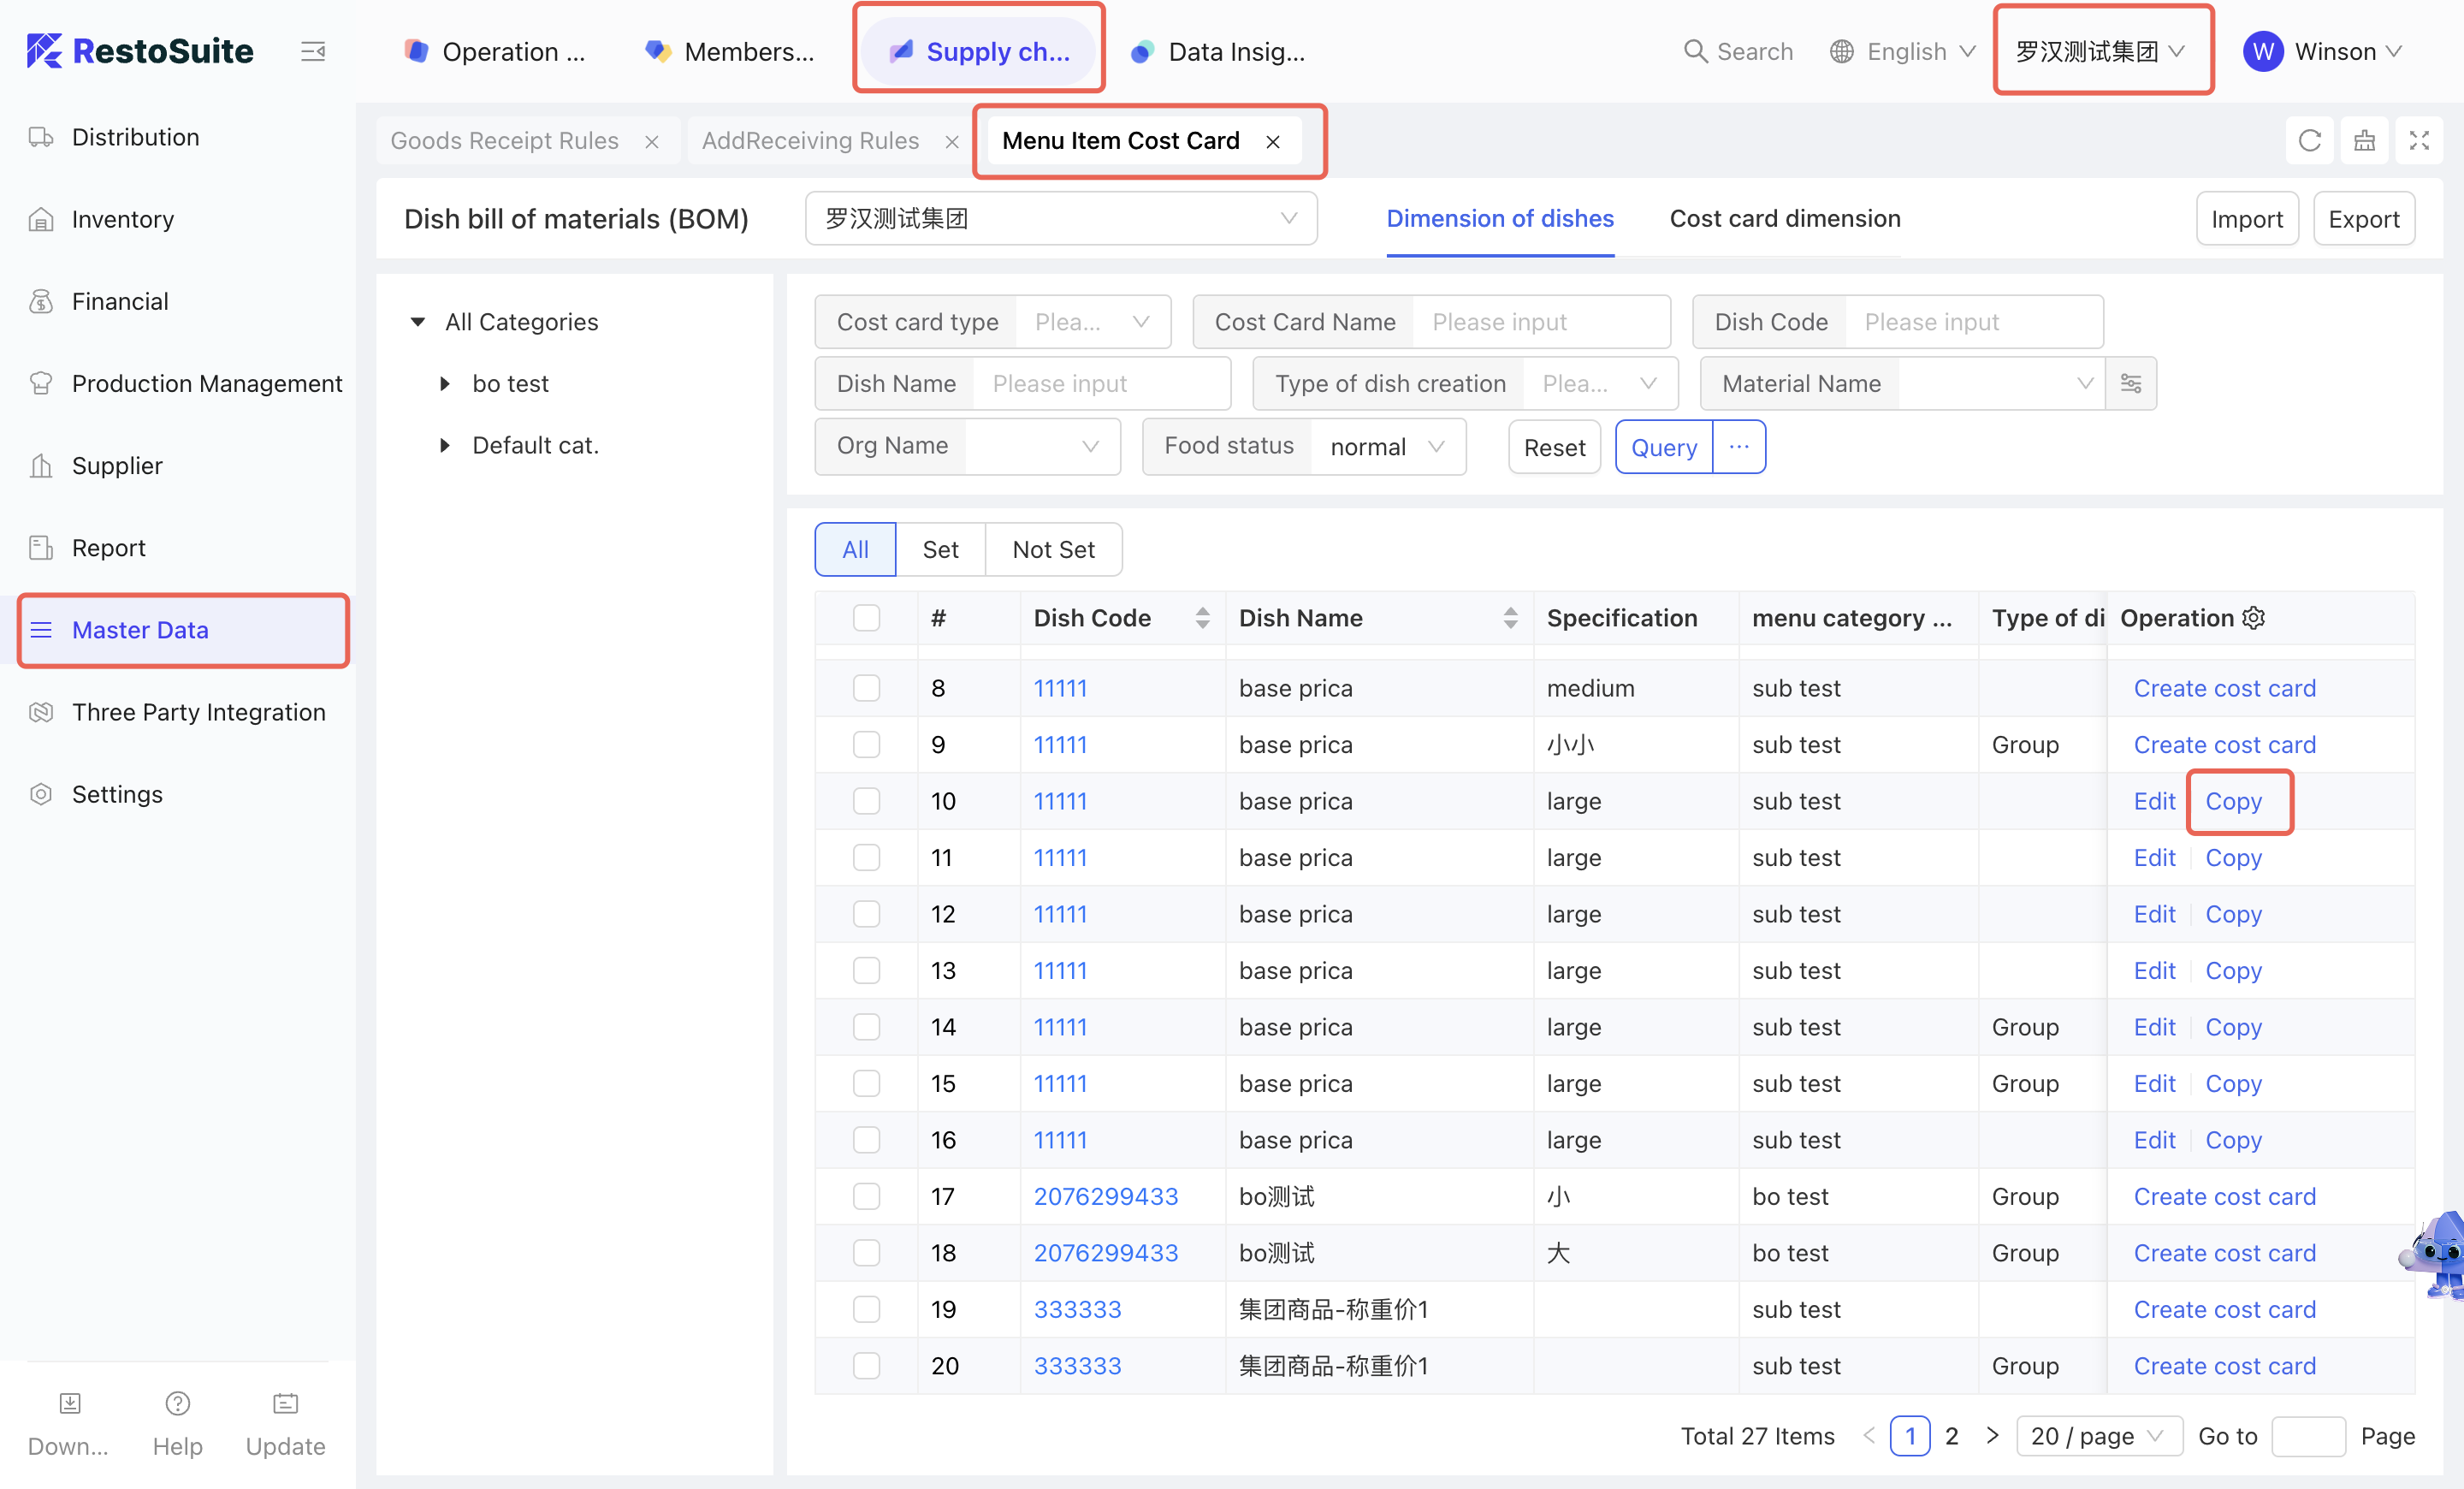
Task: Click the filter settings sliders icon
Action: click(2130, 384)
